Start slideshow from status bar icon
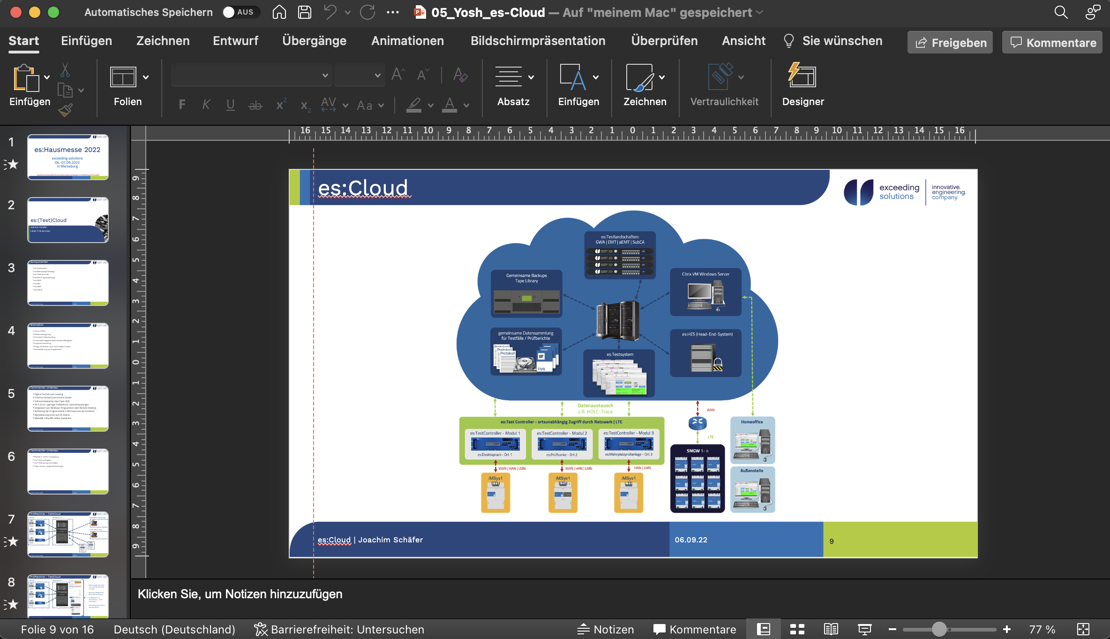Screen dimensions: 1110x639 point(864,629)
